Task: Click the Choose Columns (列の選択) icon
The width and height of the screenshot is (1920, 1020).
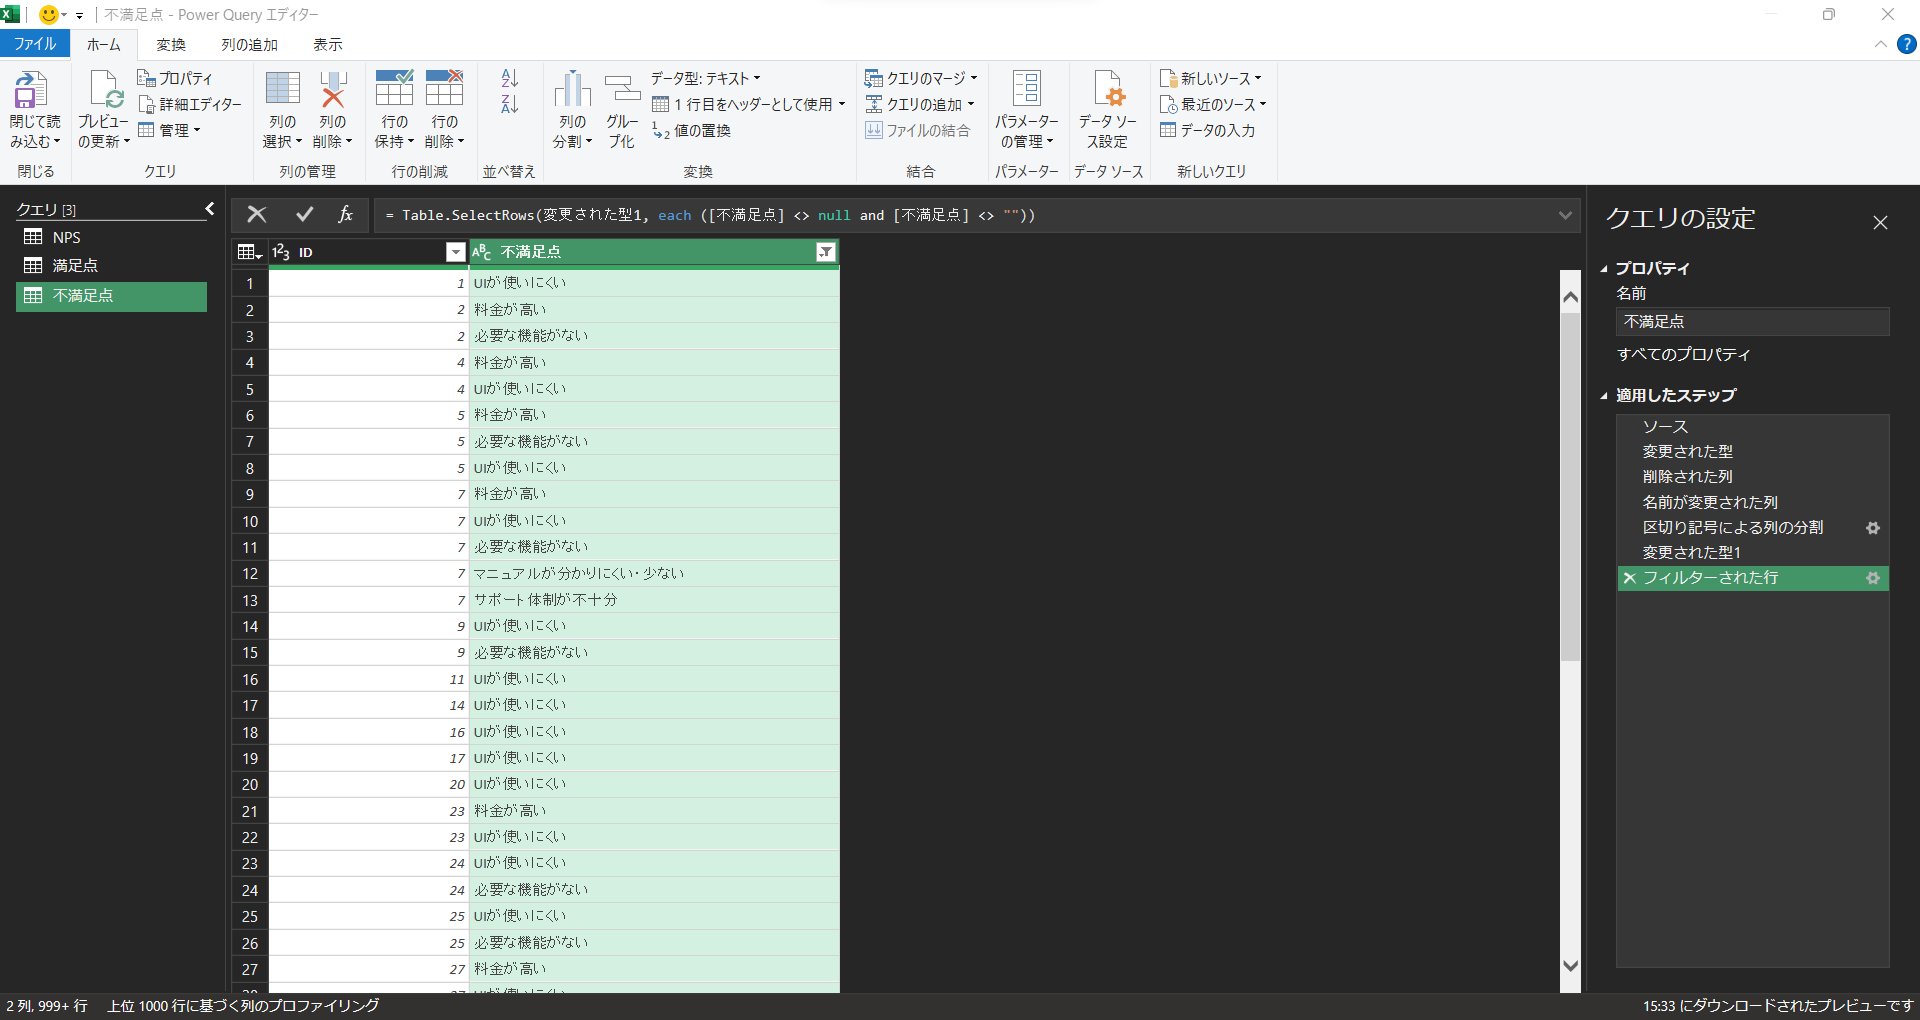Action: pos(282,88)
